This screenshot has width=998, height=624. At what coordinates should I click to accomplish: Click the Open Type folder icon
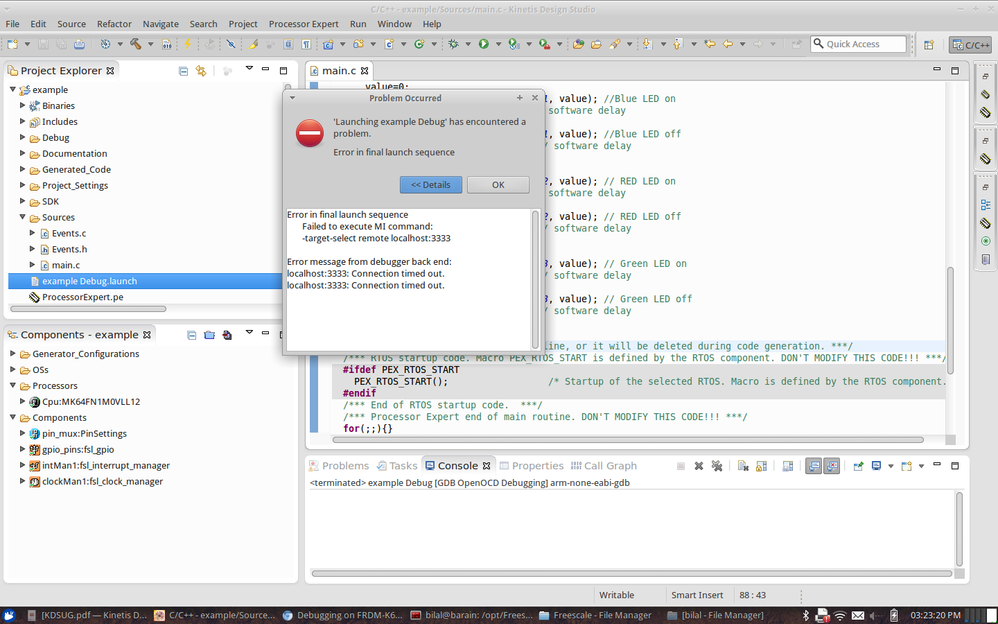pos(578,44)
